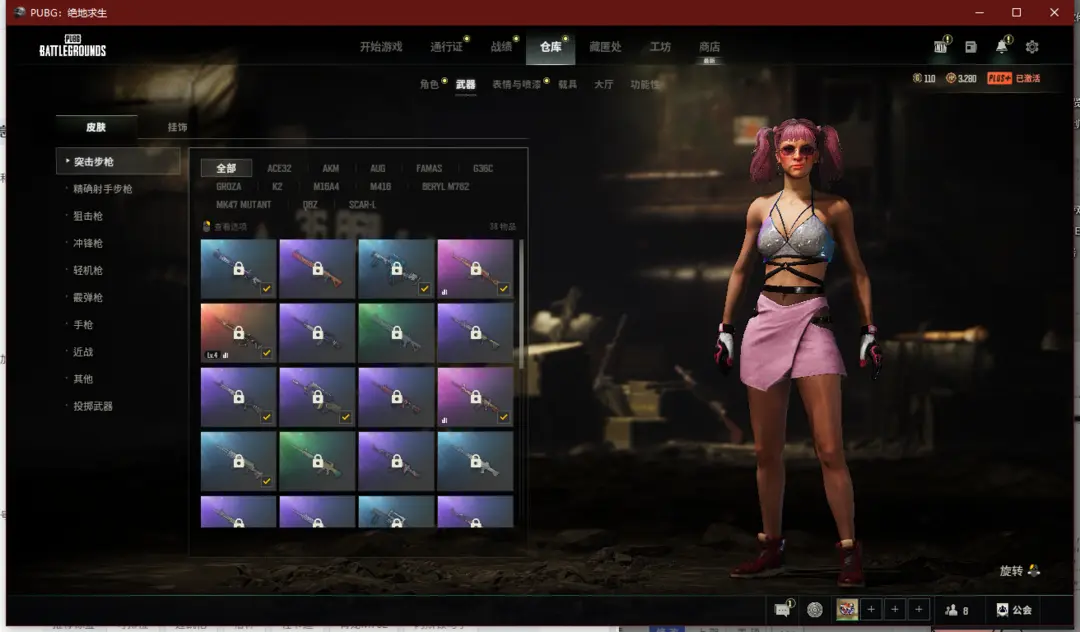1080x632 pixels.
Task: Click the mouse icon beside 查看选项
Action: click(x=206, y=227)
